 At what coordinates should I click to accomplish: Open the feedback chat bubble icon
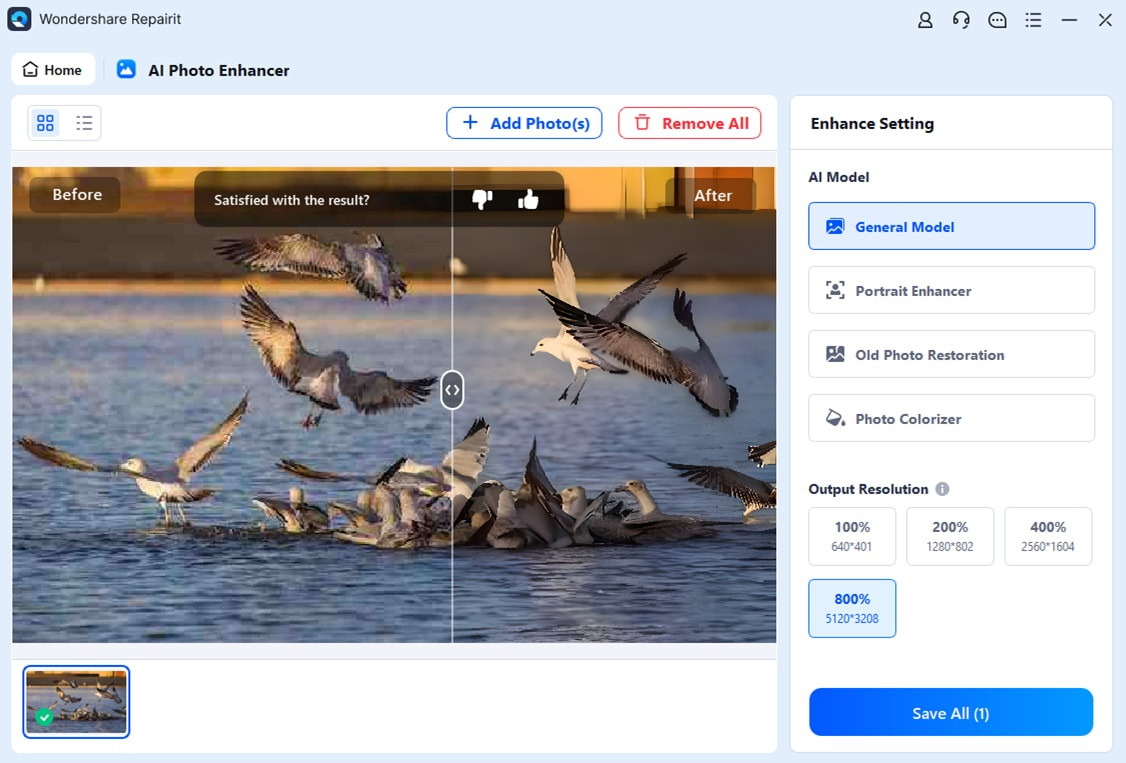click(x=997, y=20)
